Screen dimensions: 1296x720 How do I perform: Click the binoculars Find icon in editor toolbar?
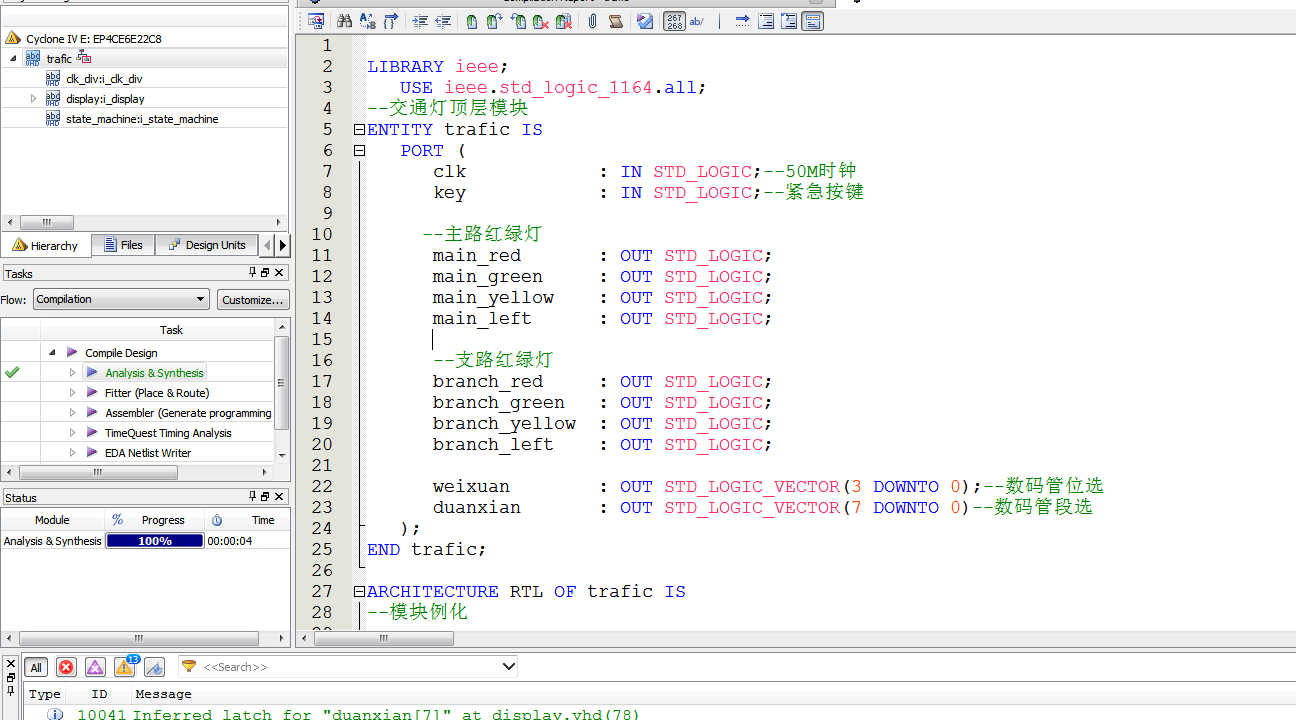click(x=344, y=21)
